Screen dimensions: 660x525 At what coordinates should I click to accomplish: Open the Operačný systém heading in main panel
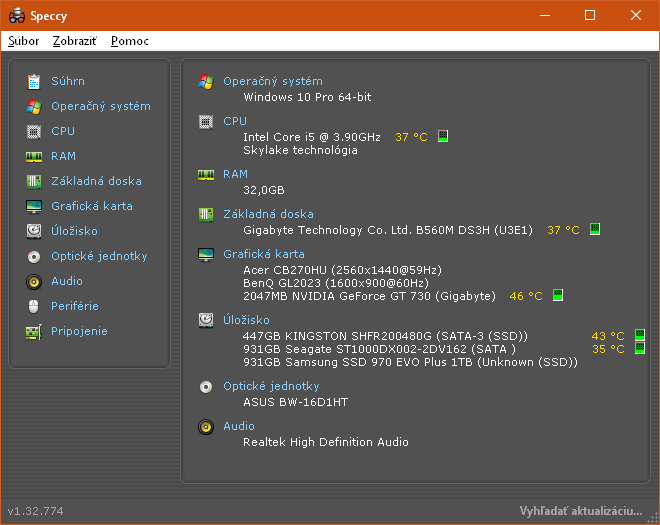272,81
